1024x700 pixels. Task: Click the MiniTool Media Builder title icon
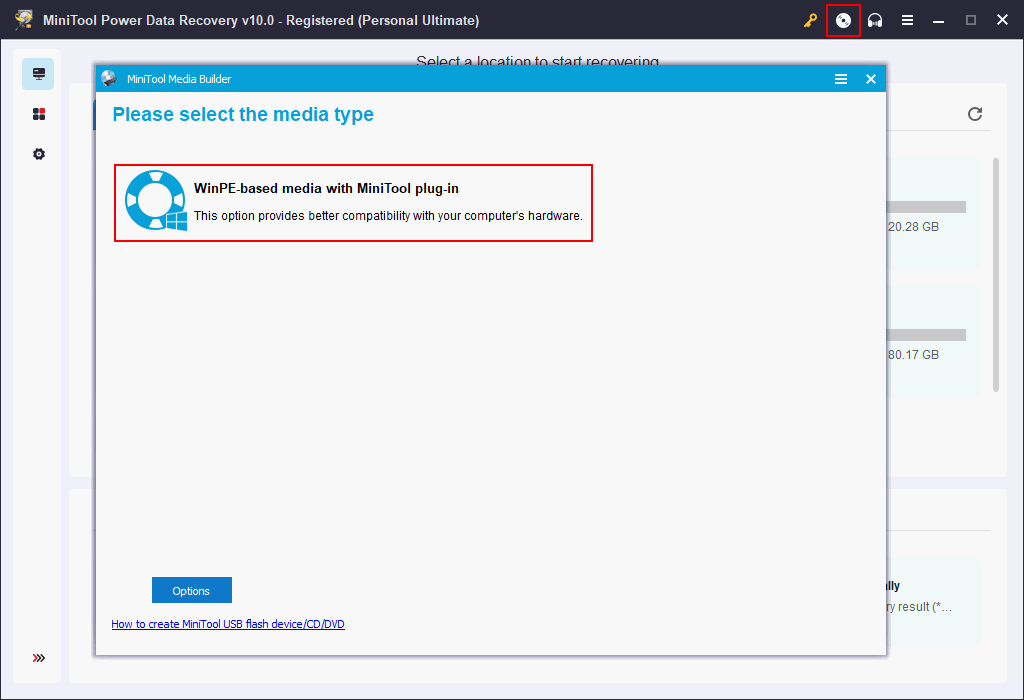point(109,79)
